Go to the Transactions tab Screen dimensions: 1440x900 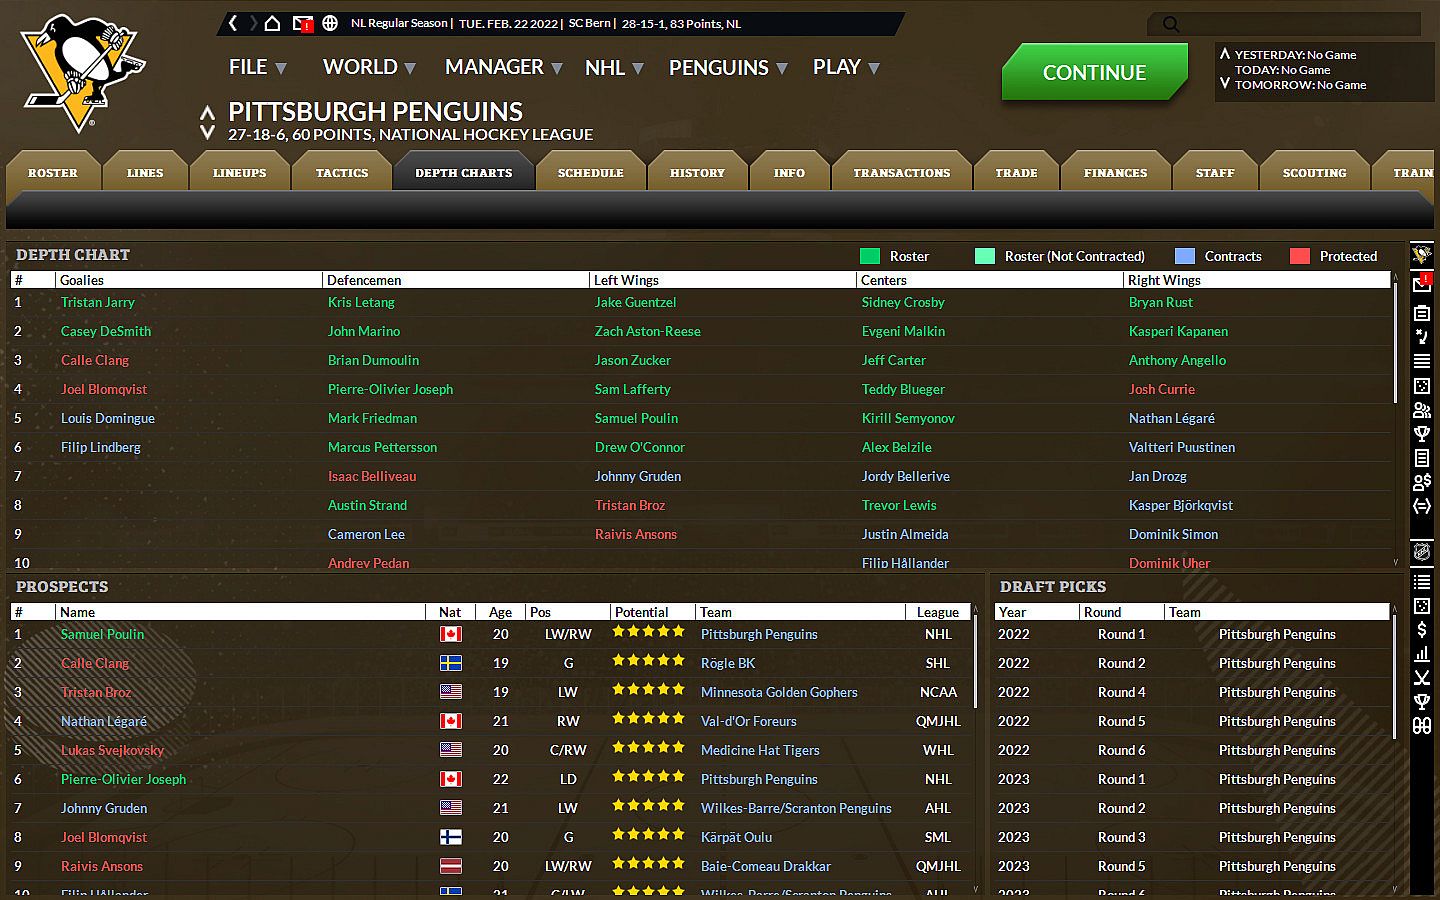pos(902,172)
